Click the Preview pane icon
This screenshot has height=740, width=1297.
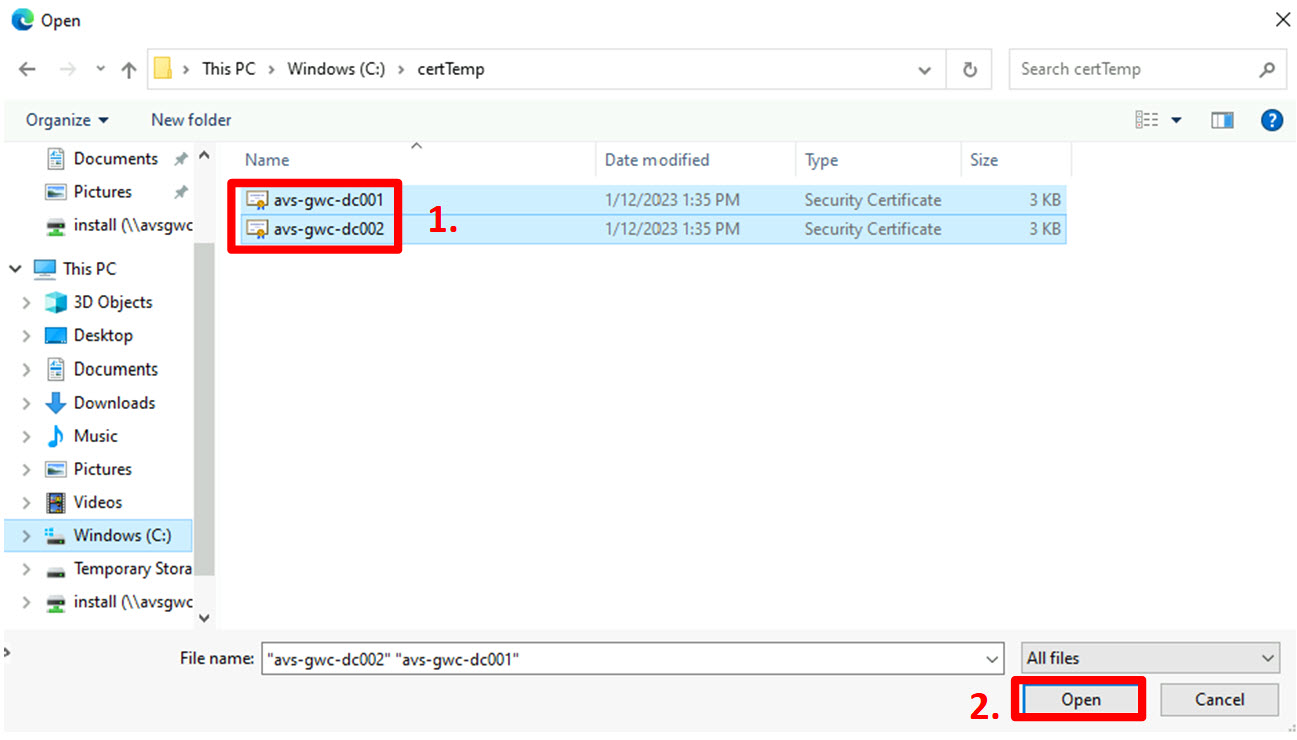1221,120
